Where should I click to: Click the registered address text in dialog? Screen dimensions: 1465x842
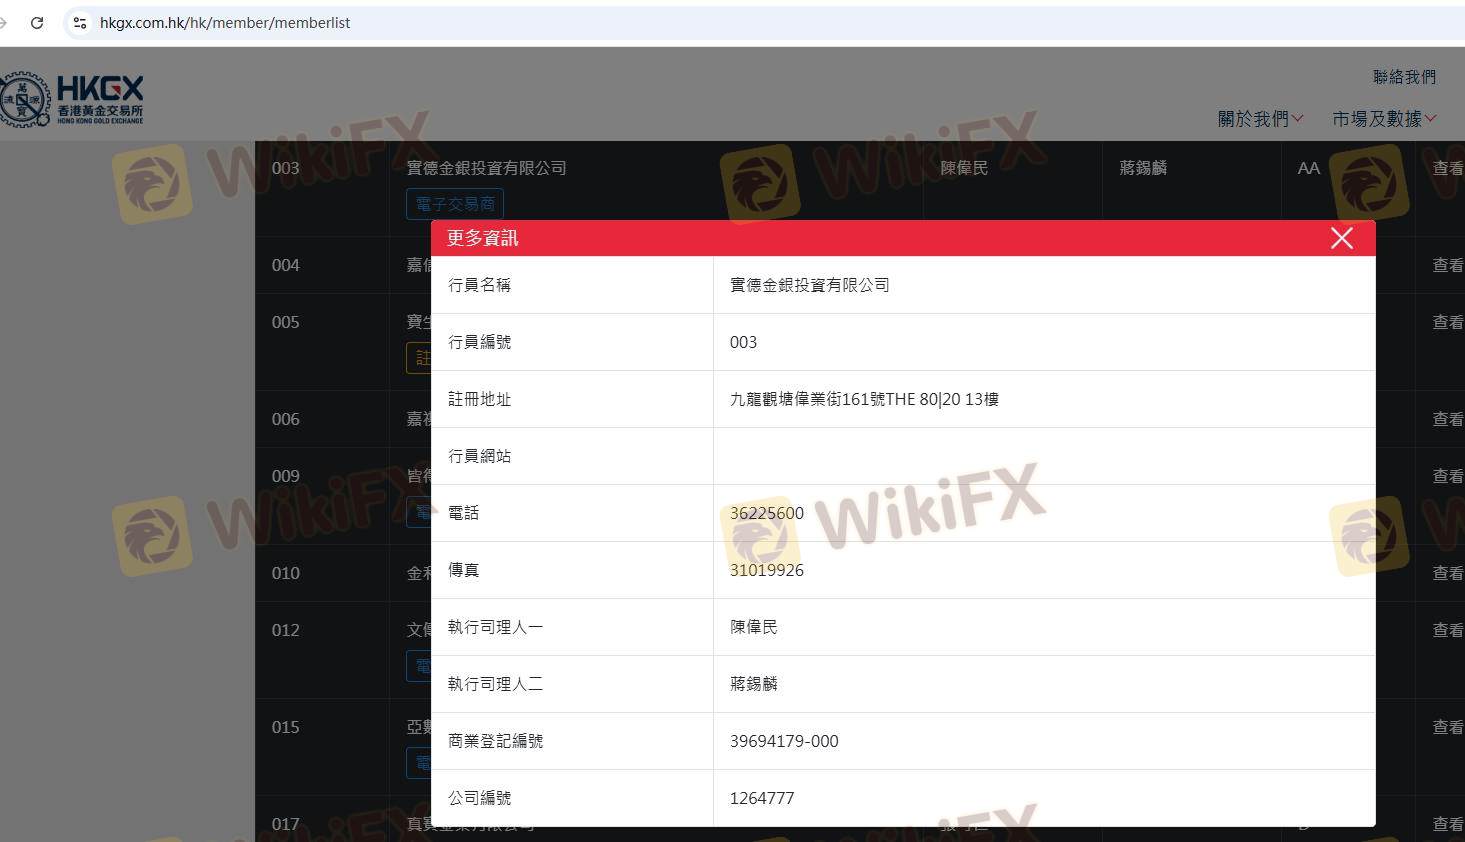click(x=864, y=399)
